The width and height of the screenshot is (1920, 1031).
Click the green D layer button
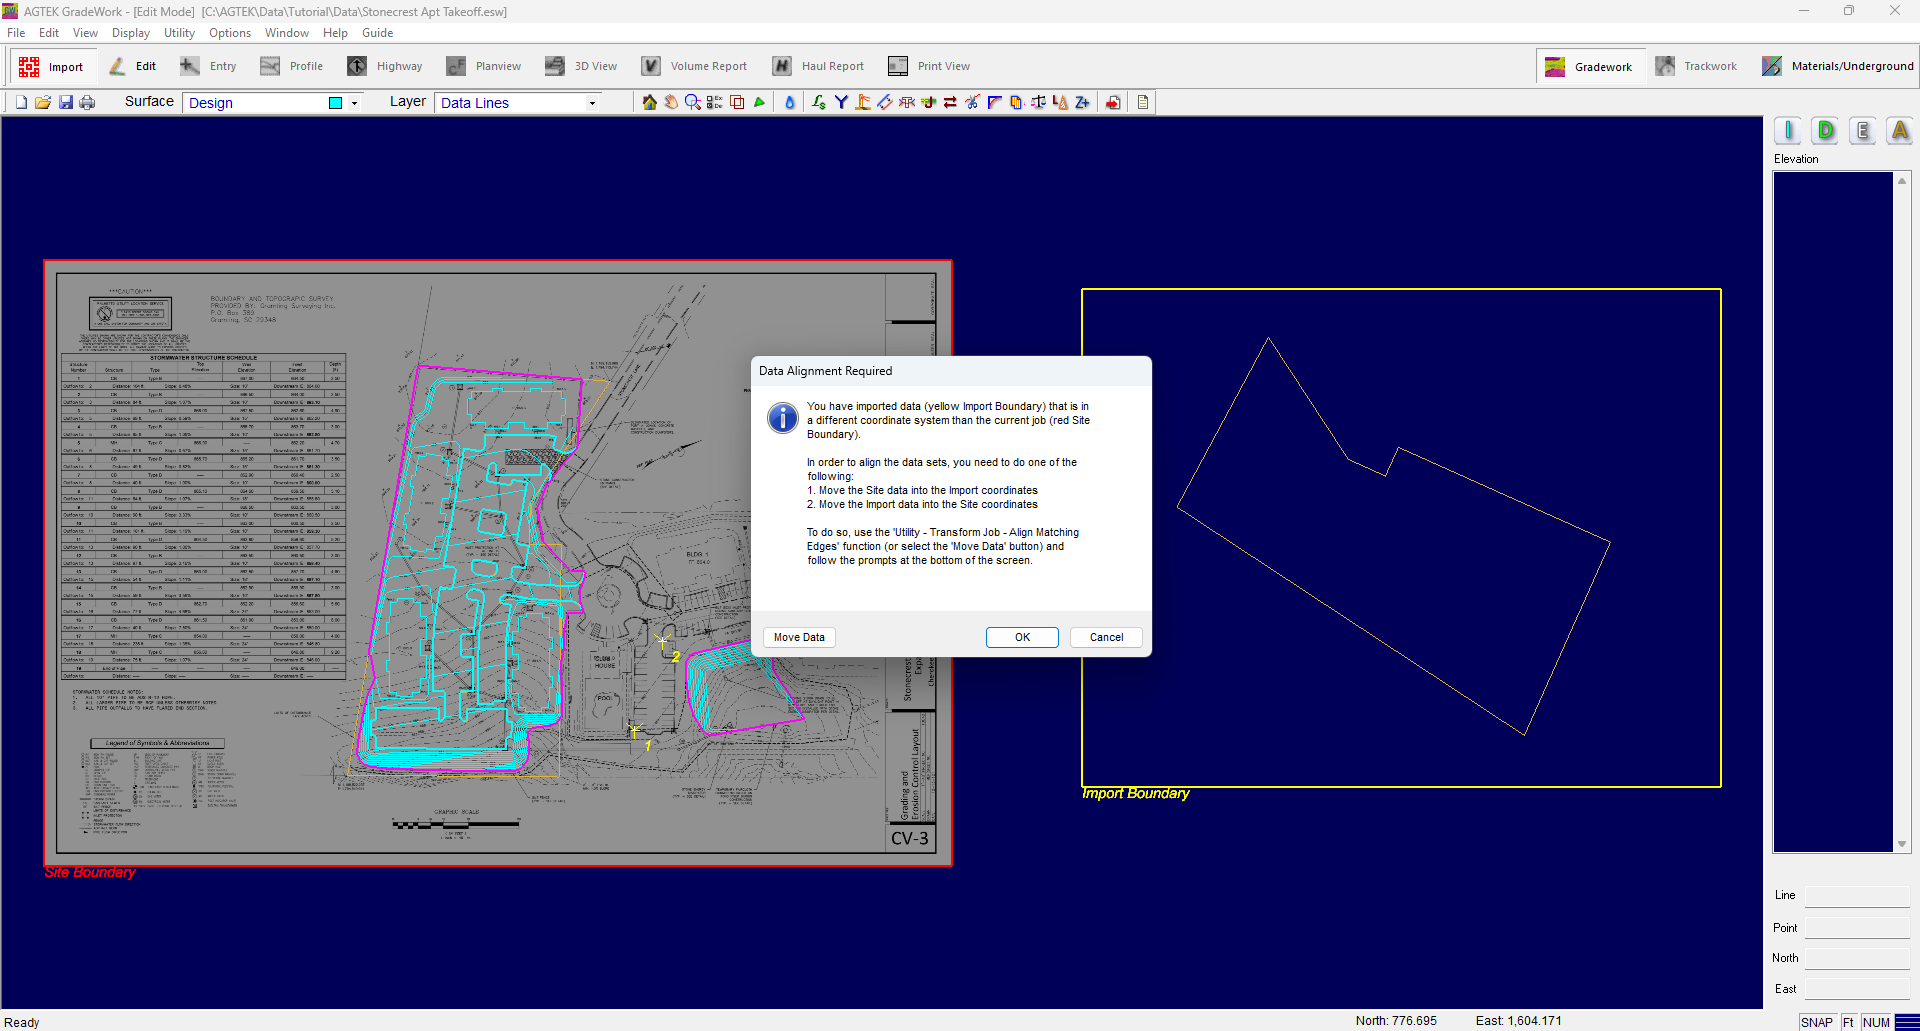point(1825,131)
